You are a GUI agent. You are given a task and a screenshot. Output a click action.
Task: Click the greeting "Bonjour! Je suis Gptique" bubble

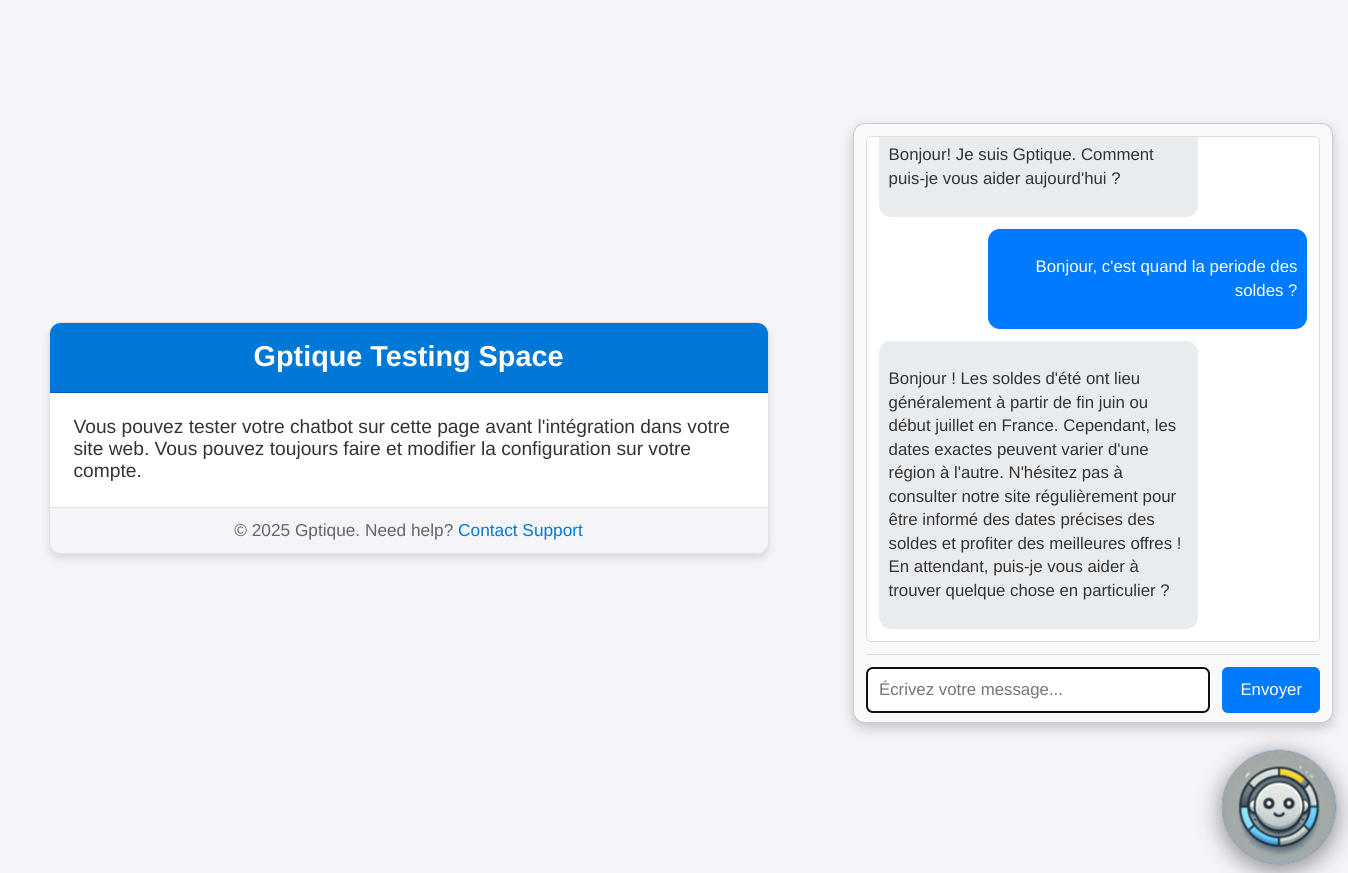coord(1038,176)
